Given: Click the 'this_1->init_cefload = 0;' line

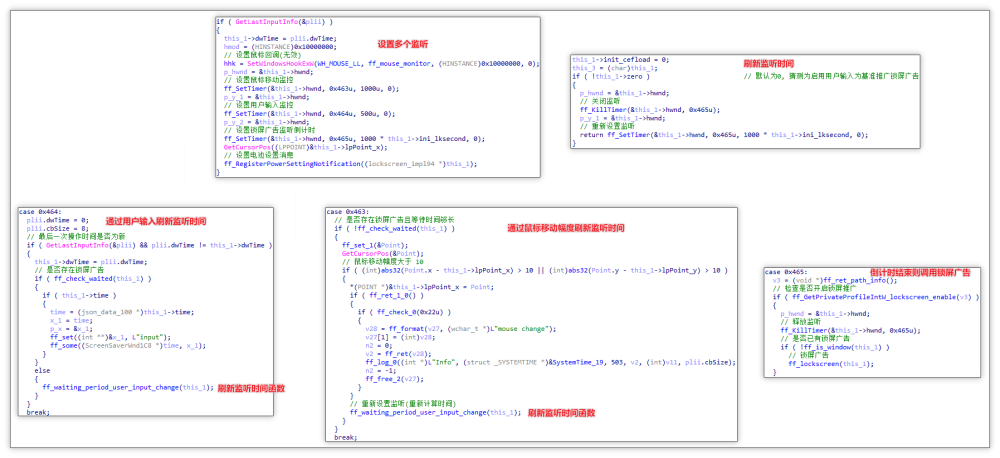Looking at the screenshot, I should click(620, 59).
